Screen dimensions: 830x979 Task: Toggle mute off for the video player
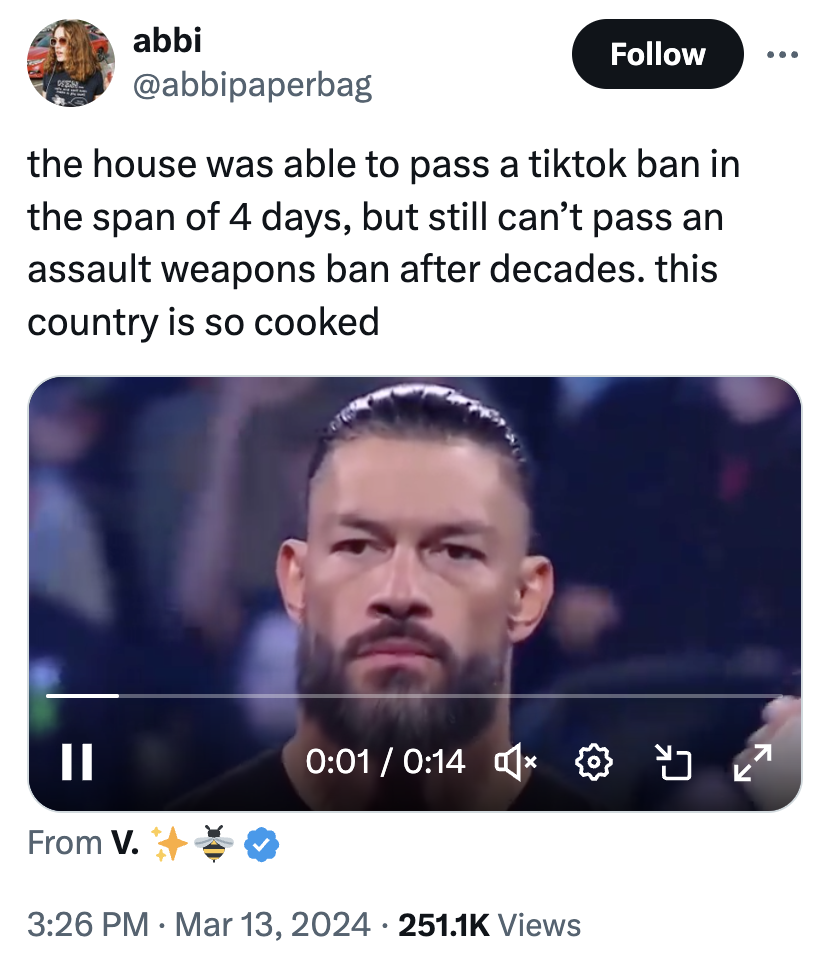point(513,763)
